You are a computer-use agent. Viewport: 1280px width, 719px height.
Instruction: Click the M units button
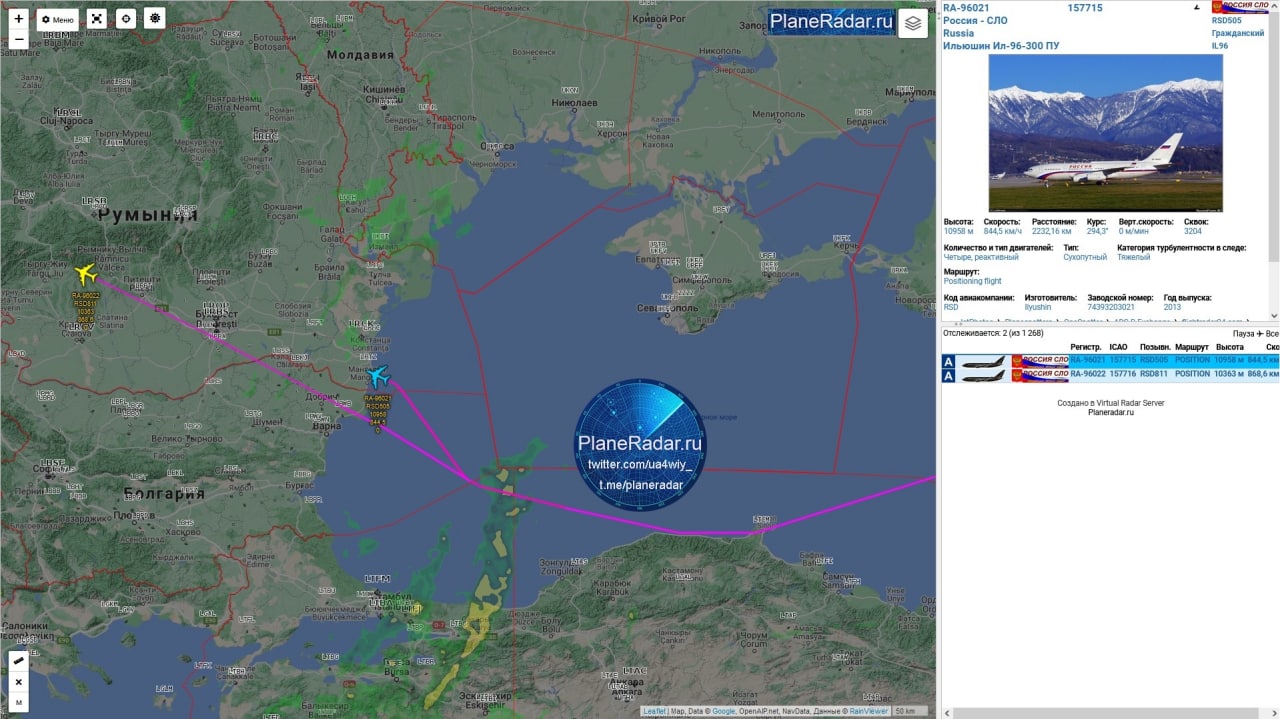[x=19, y=703]
